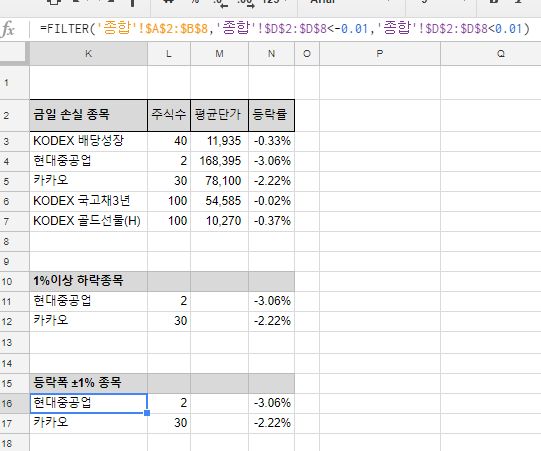The height and width of the screenshot is (451, 541).
Task: Click the increase decimal places icon
Action: coord(246,3)
